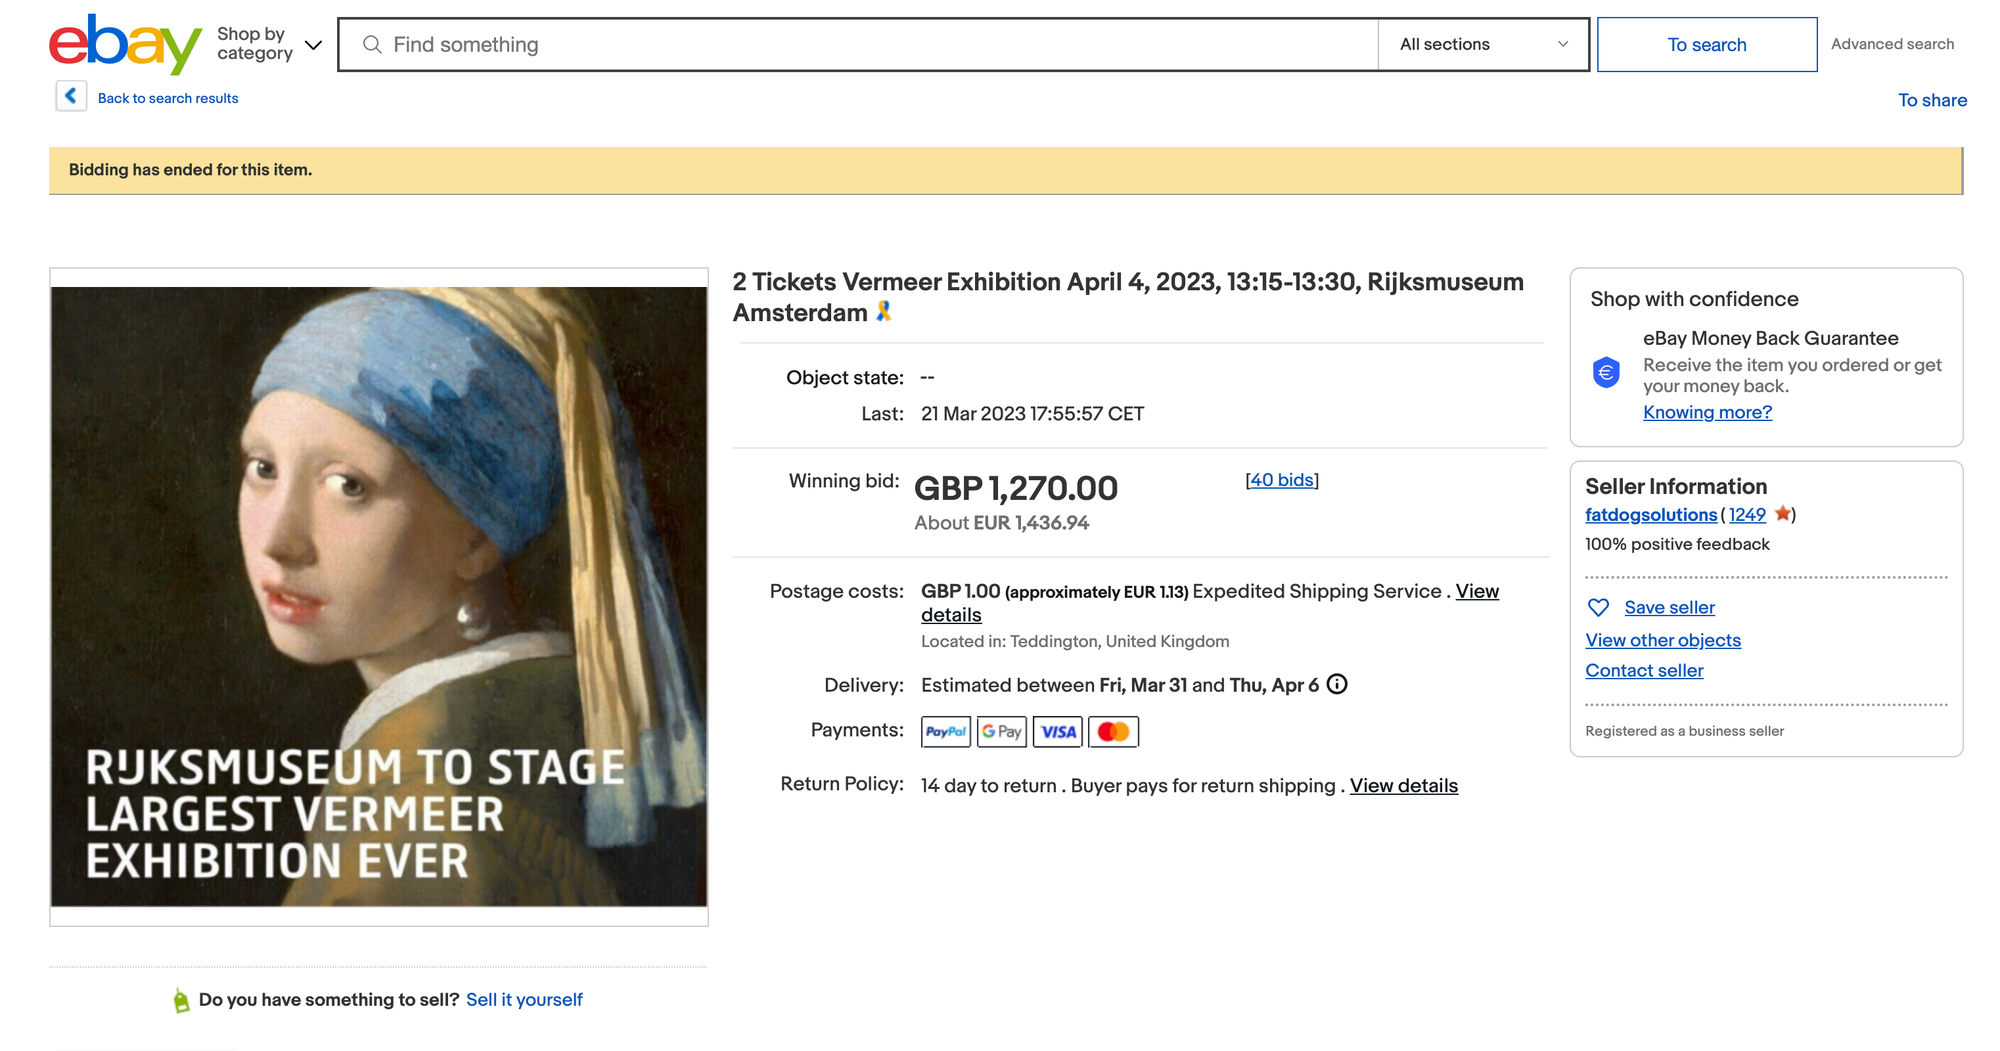
Task: Click the Google Pay icon
Action: [x=1001, y=732]
